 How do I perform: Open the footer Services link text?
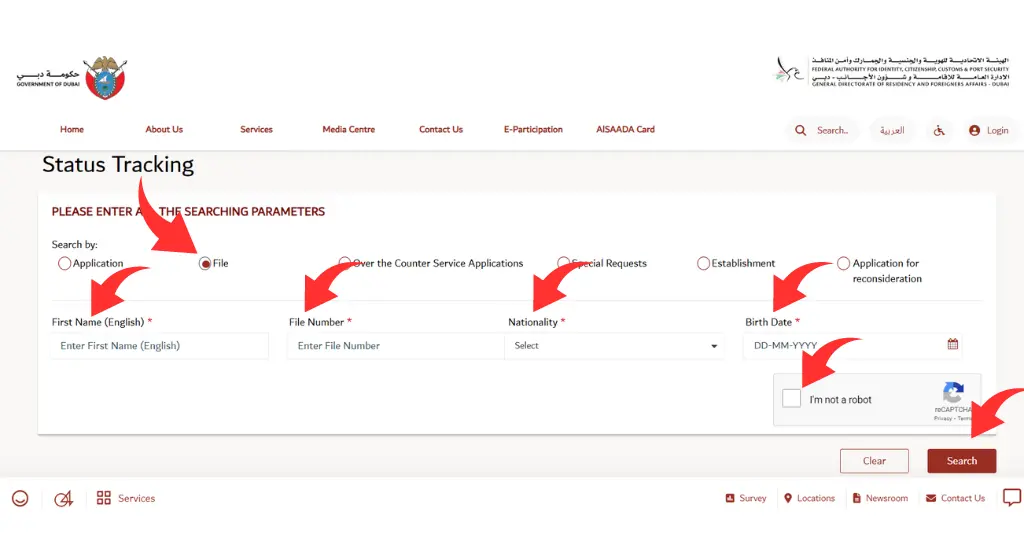[136, 498]
